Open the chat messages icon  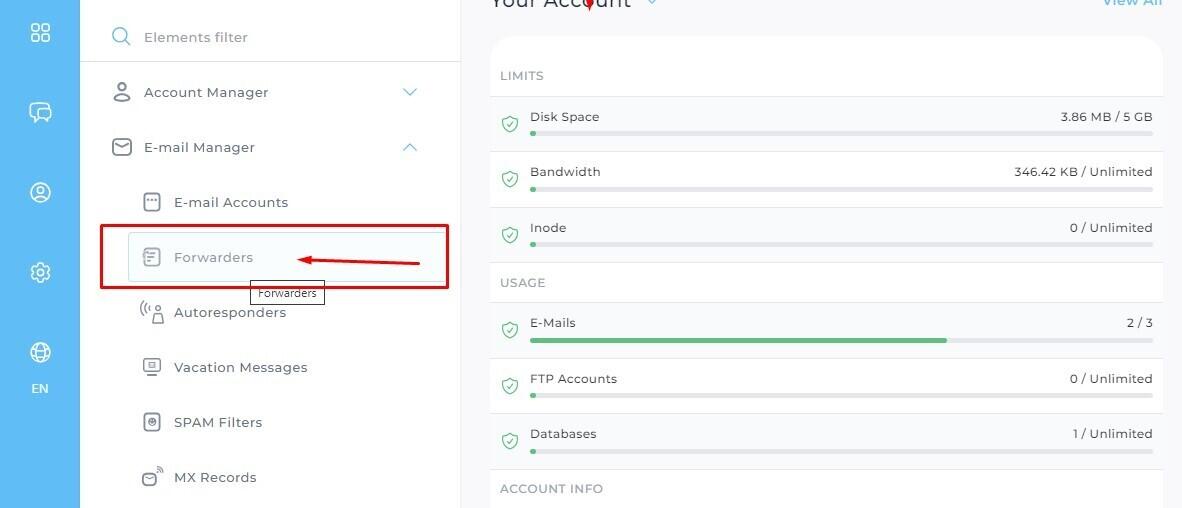pos(40,112)
